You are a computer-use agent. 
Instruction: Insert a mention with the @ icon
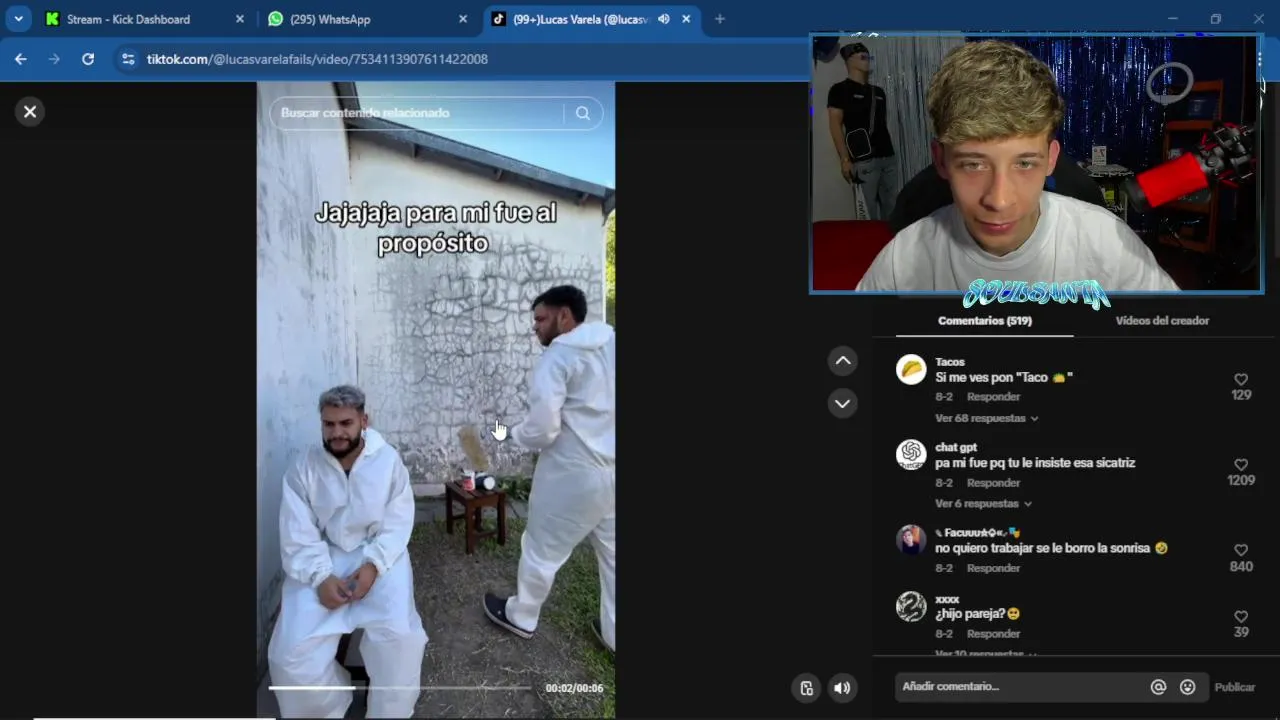[1158, 687]
